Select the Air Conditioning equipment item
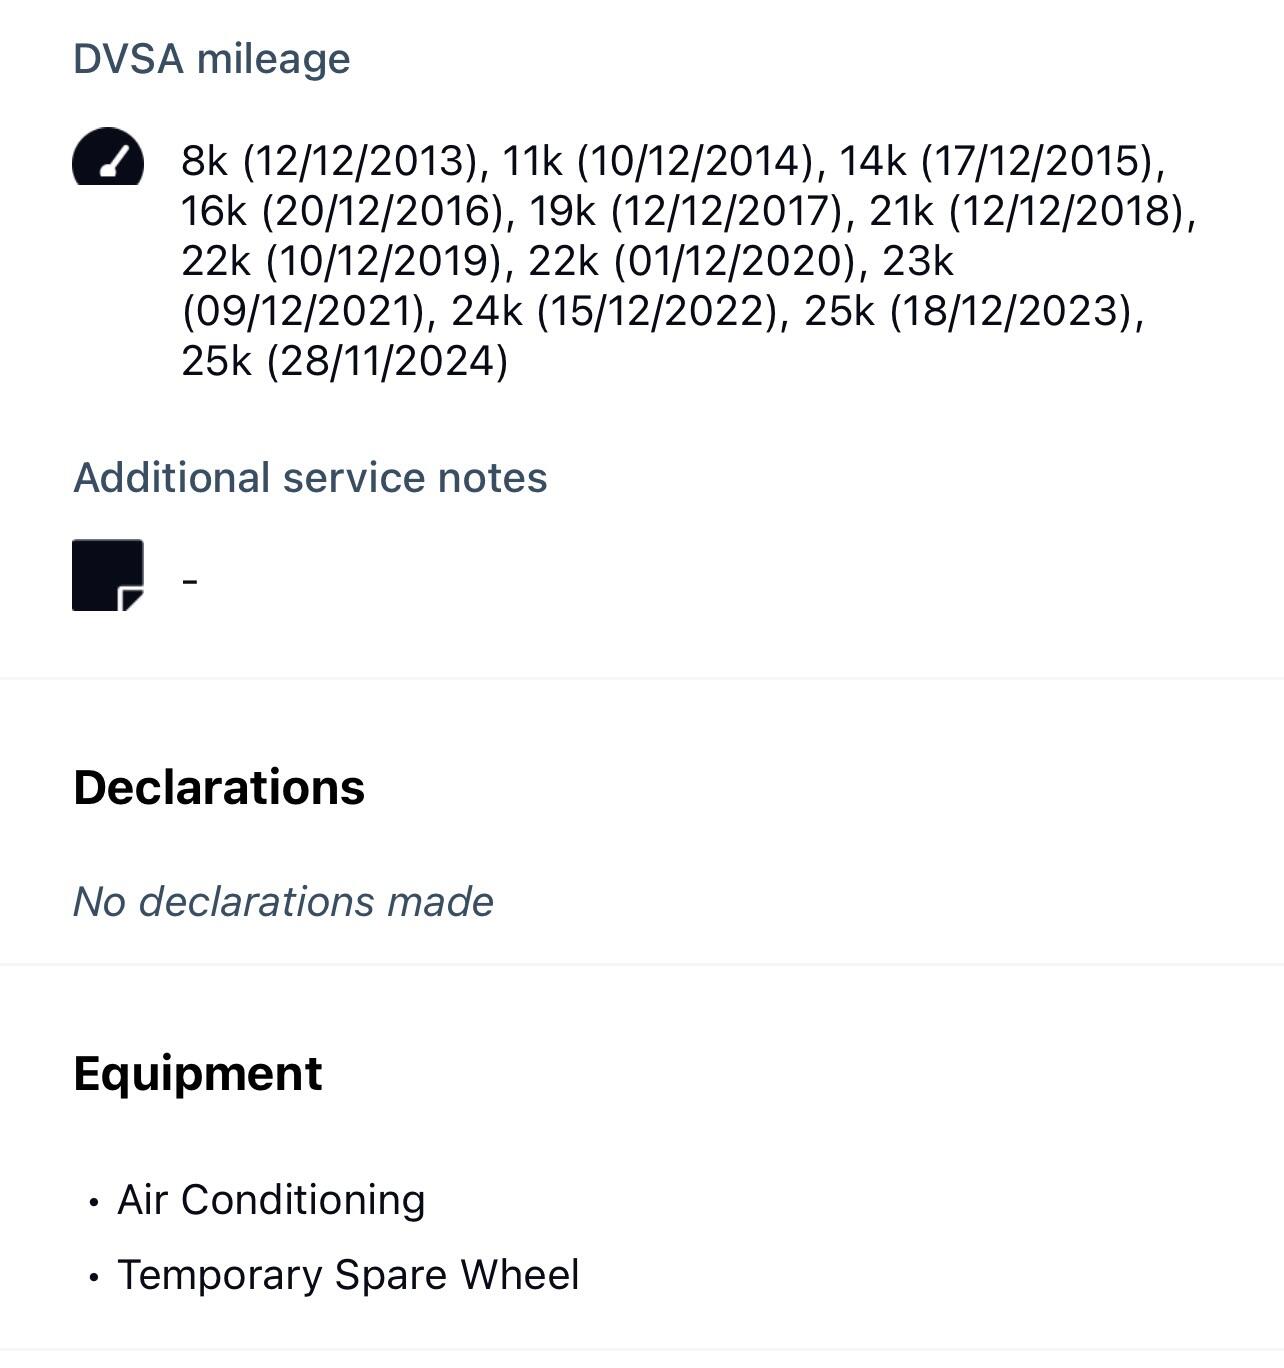 [x=271, y=1200]
